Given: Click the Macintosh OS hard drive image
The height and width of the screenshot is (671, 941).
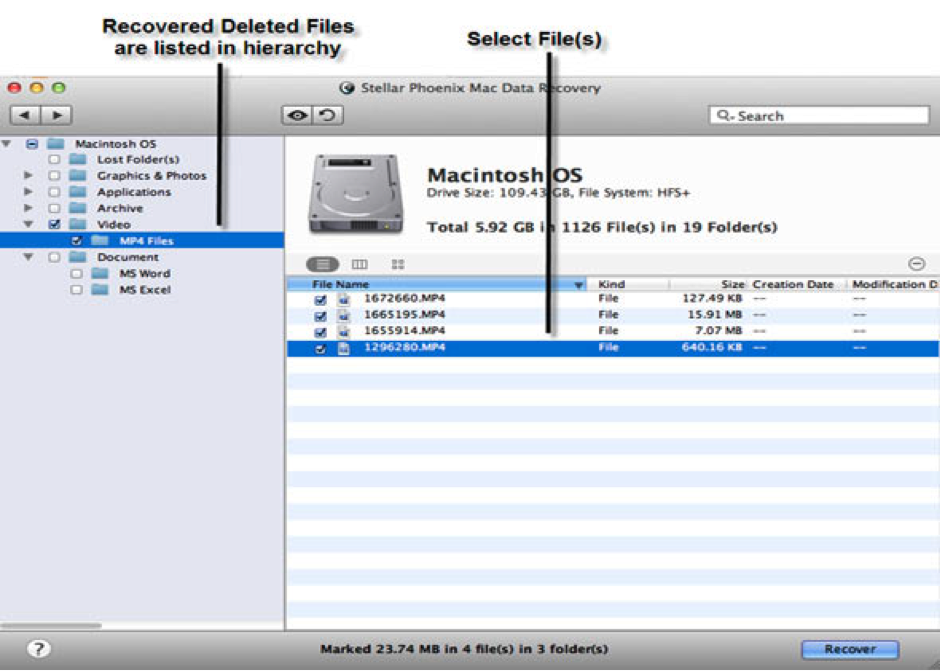Looking at the screenshot, I should coord(355,194).
